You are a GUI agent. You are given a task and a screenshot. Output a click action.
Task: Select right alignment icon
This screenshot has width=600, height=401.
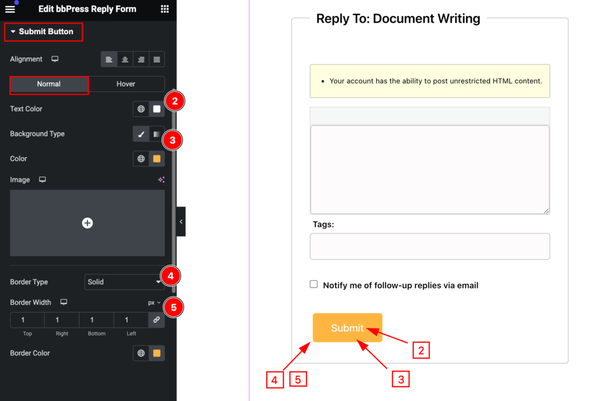pyautogui.click(x=141, y=59)
